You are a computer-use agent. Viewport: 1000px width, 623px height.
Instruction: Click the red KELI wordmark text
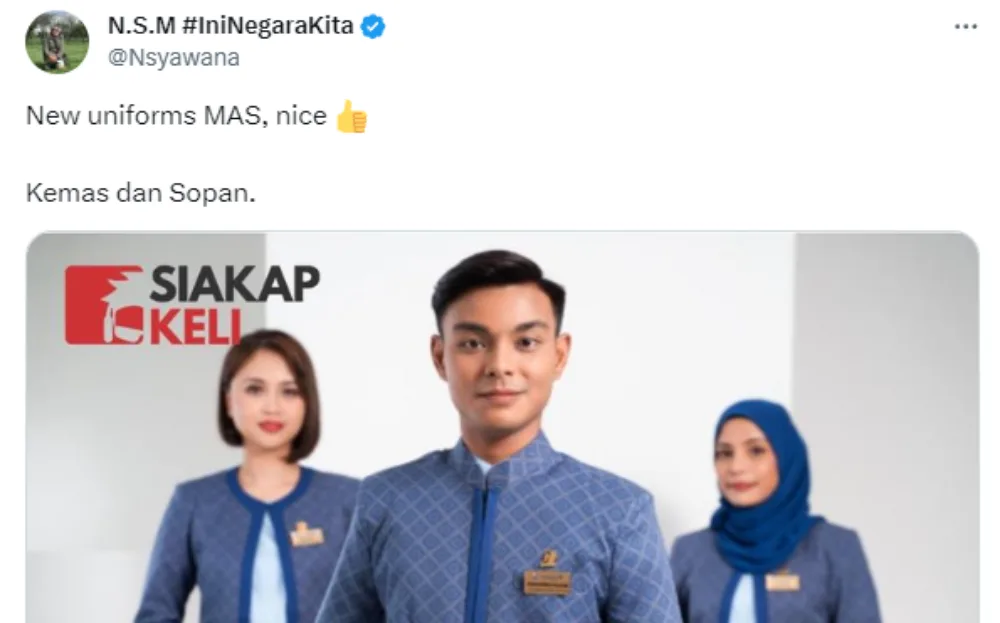point(196,326)
